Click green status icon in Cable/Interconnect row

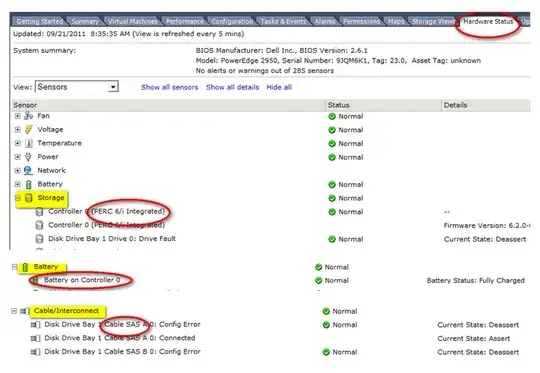[326, 311]
